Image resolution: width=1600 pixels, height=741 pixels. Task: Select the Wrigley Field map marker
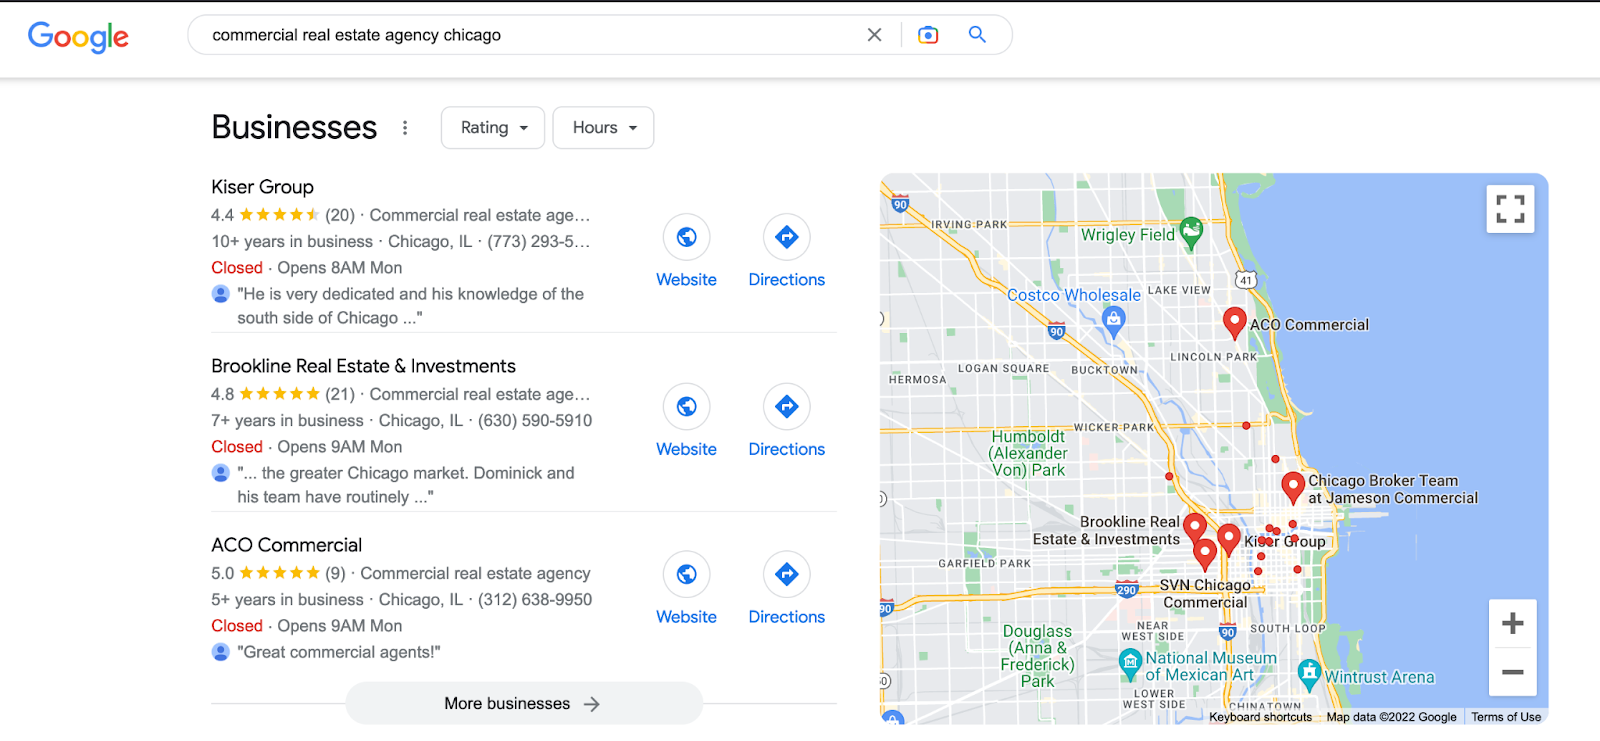1191,232
